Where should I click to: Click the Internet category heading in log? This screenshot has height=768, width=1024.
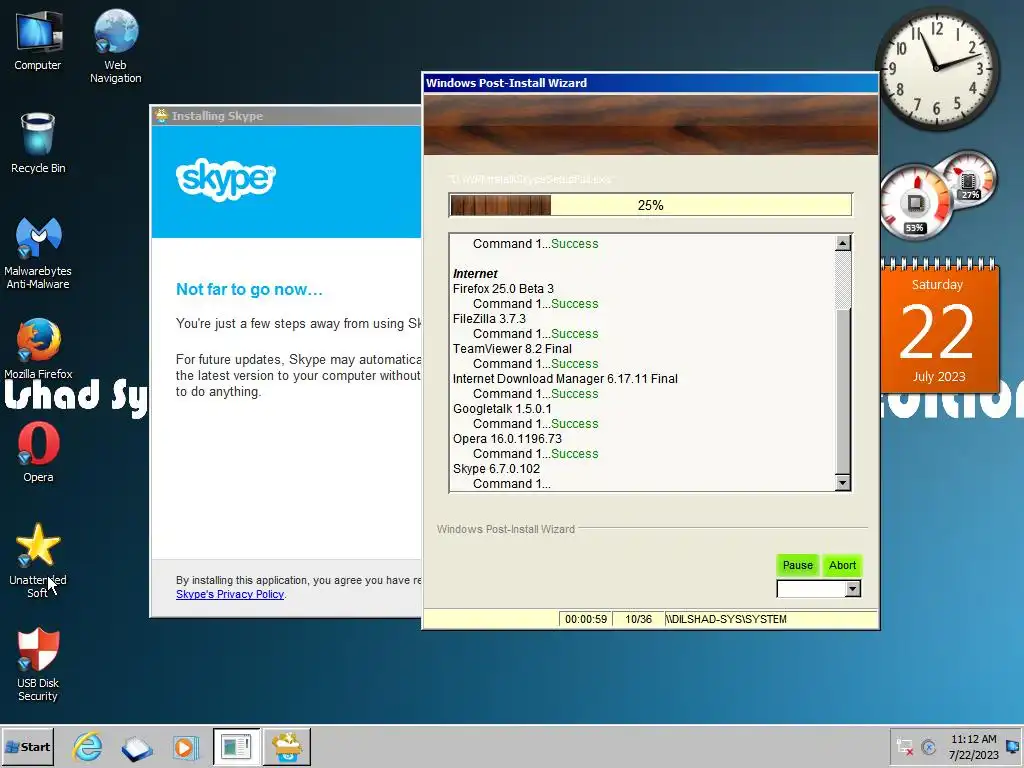point(475,274)
